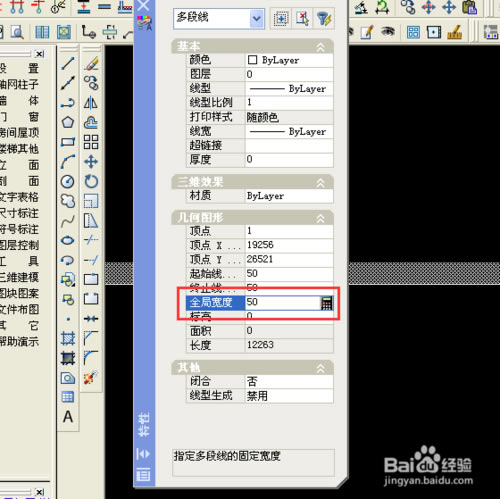Collapse the 几何图形 section
500x499 pixels.
pyautogui.click(x=320, y=219)
